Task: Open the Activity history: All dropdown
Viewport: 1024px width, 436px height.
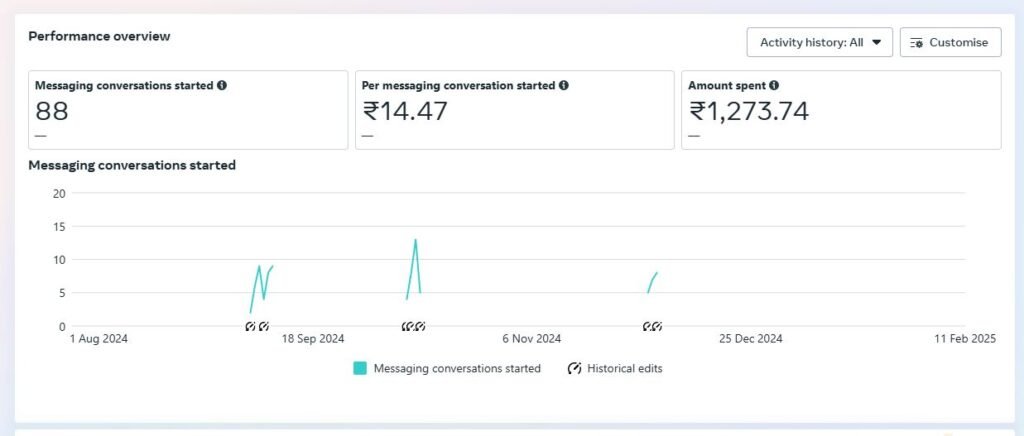Action: point(819,42)
